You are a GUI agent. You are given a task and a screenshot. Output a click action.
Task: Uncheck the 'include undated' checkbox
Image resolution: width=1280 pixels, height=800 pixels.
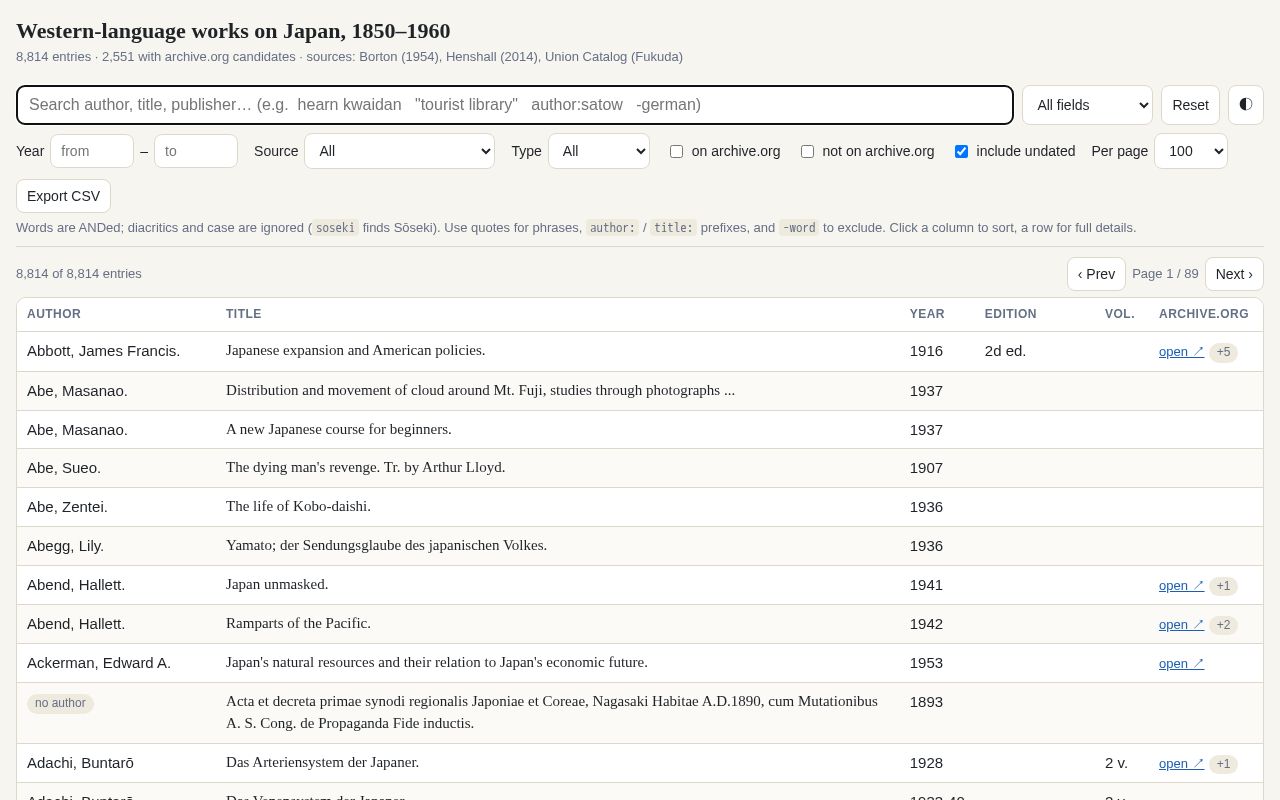pyautogui.click(x=961, y=151)
